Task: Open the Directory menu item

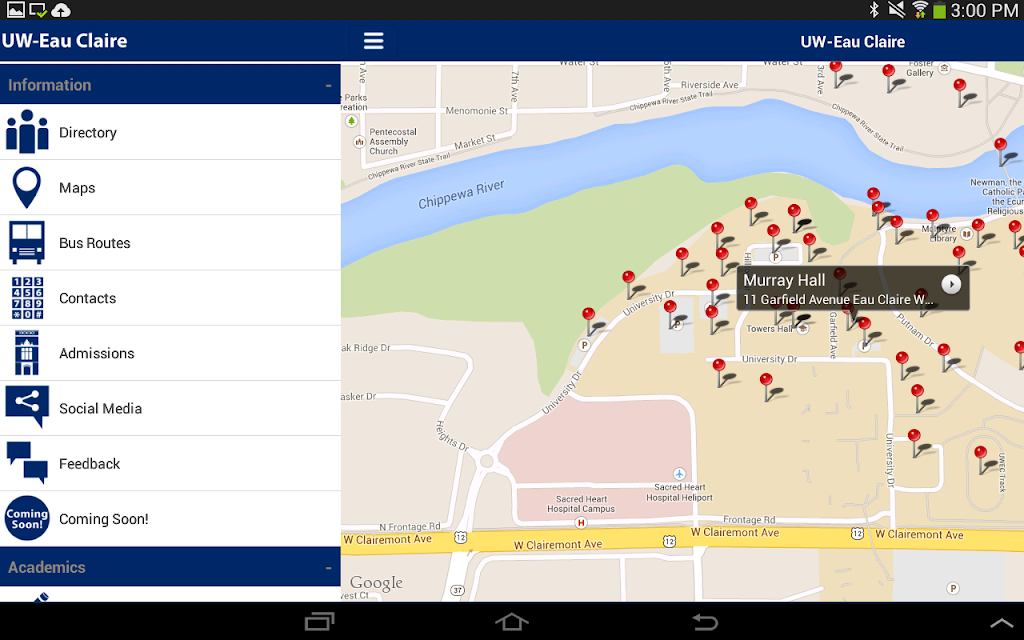Action: 170,132
